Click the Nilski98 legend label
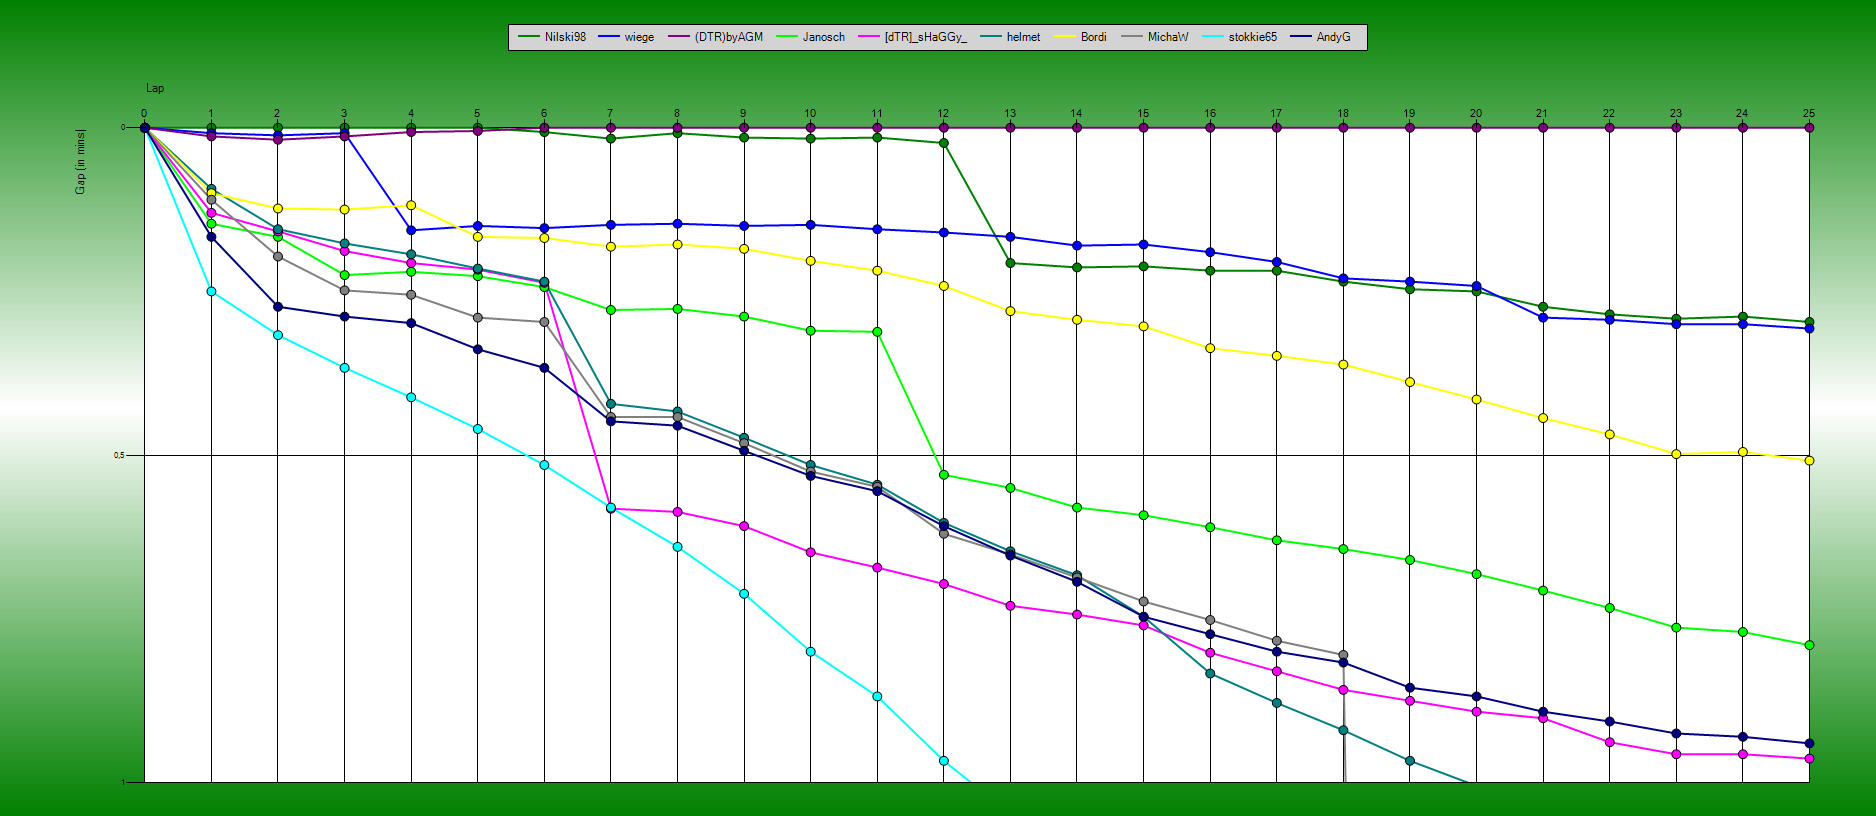Image resolution: width=1876 pixels, height=816 pixels. pyautogui.click(x=565, y=37)
